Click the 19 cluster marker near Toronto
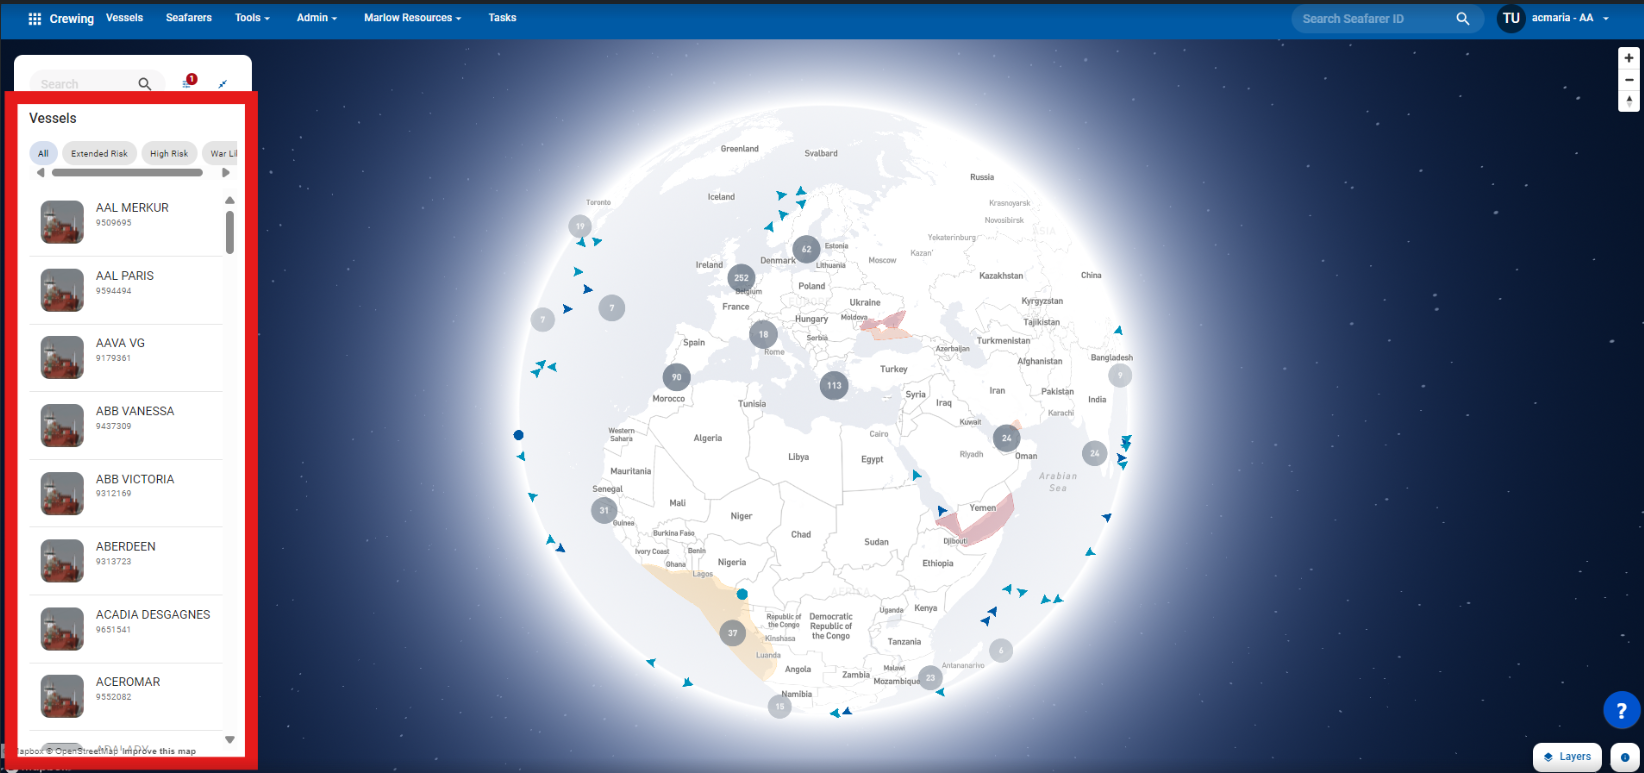This screenshot has width=1644, height=773. click(580, 226)
